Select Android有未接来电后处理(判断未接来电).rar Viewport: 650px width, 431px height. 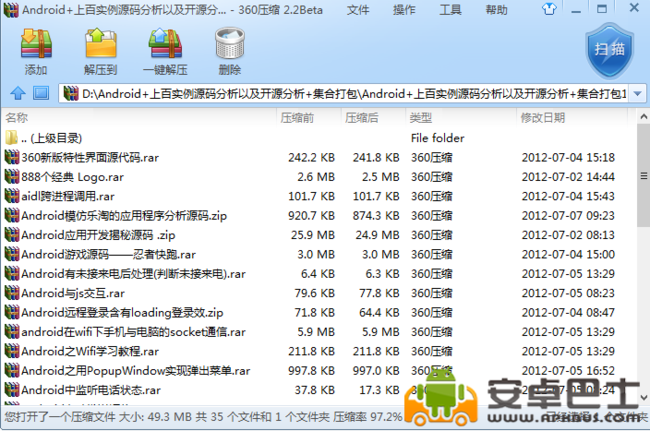[x=133, y=274]
